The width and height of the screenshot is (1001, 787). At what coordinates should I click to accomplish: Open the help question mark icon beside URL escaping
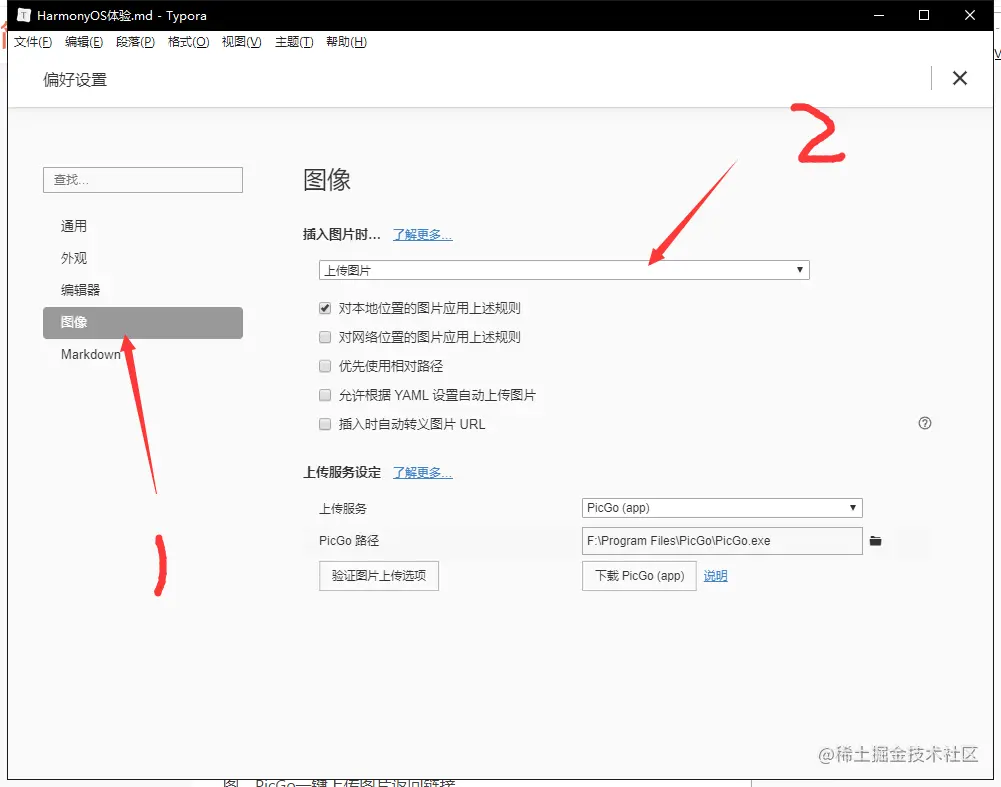tap(924, 423)
